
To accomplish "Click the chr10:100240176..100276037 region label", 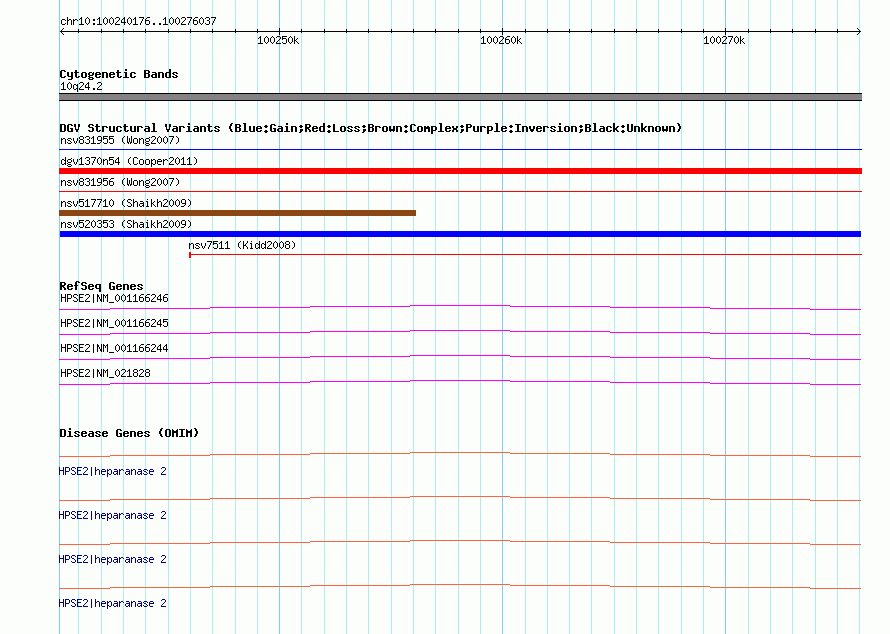I will [138, 21].
